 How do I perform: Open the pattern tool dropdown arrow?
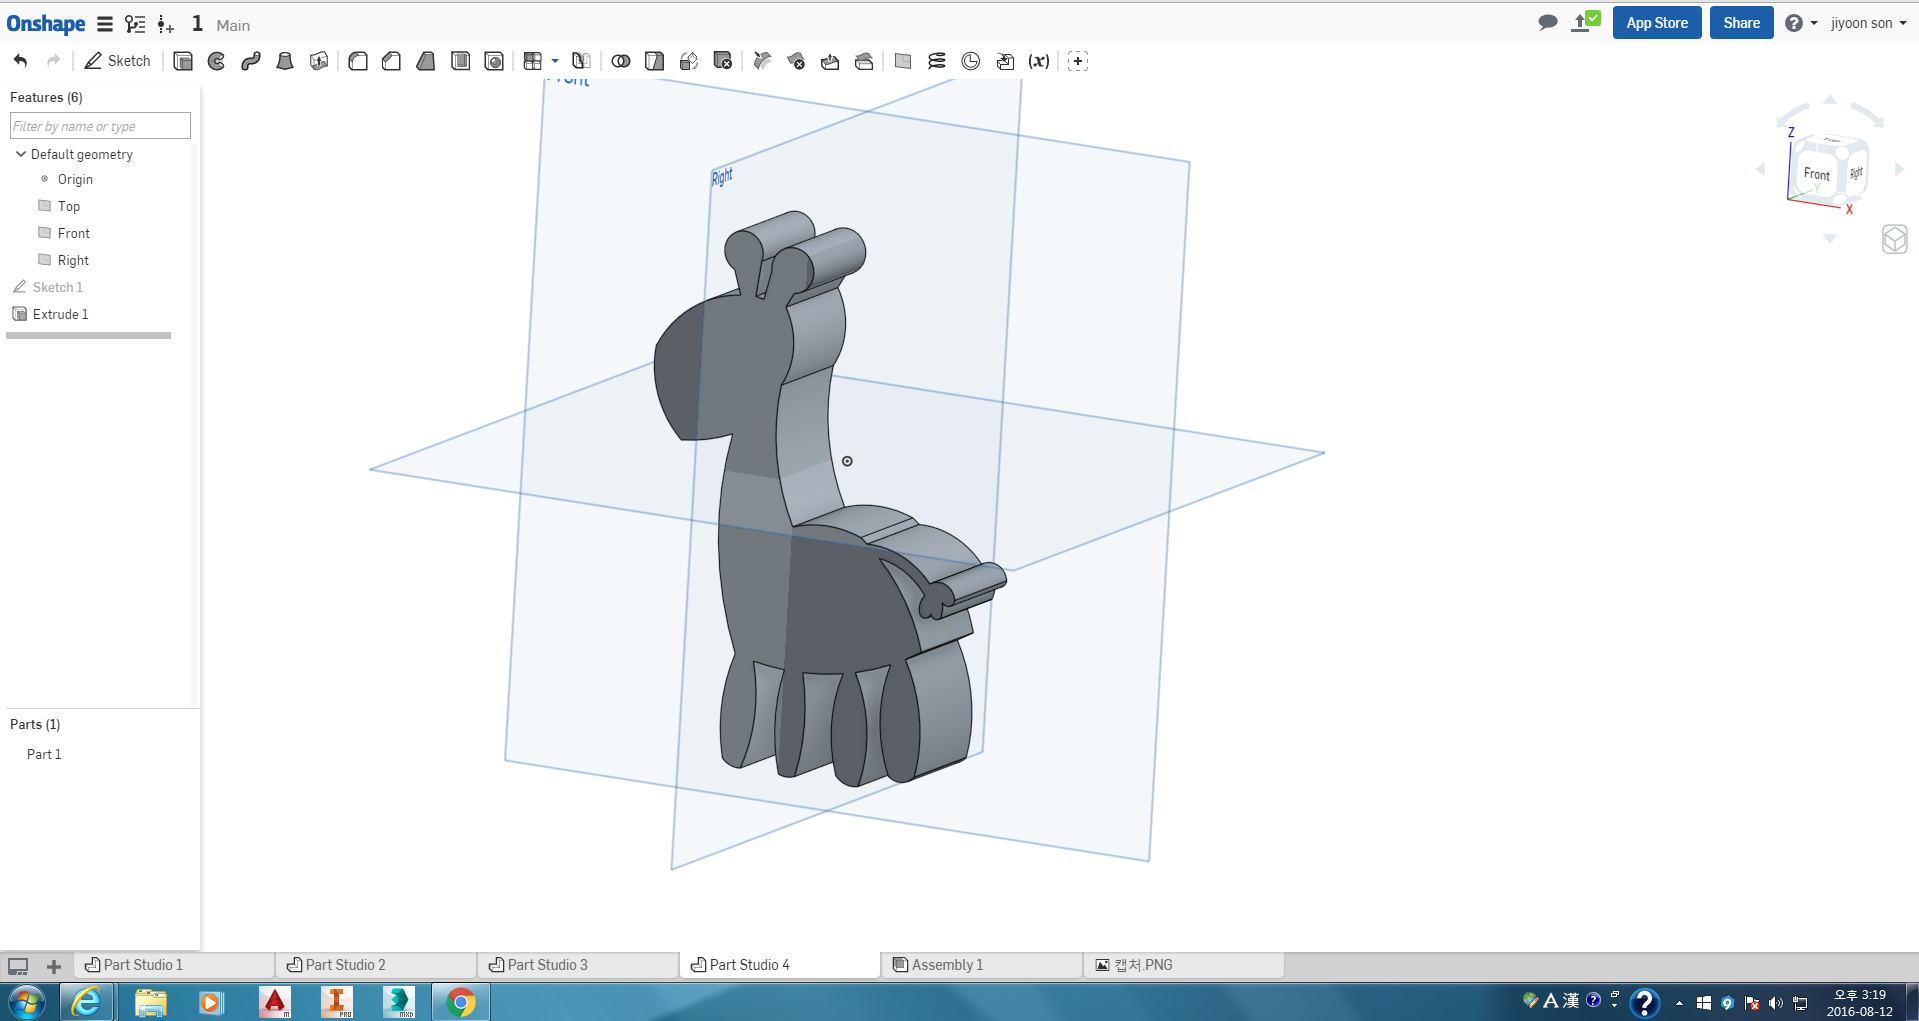click(555, 61)
